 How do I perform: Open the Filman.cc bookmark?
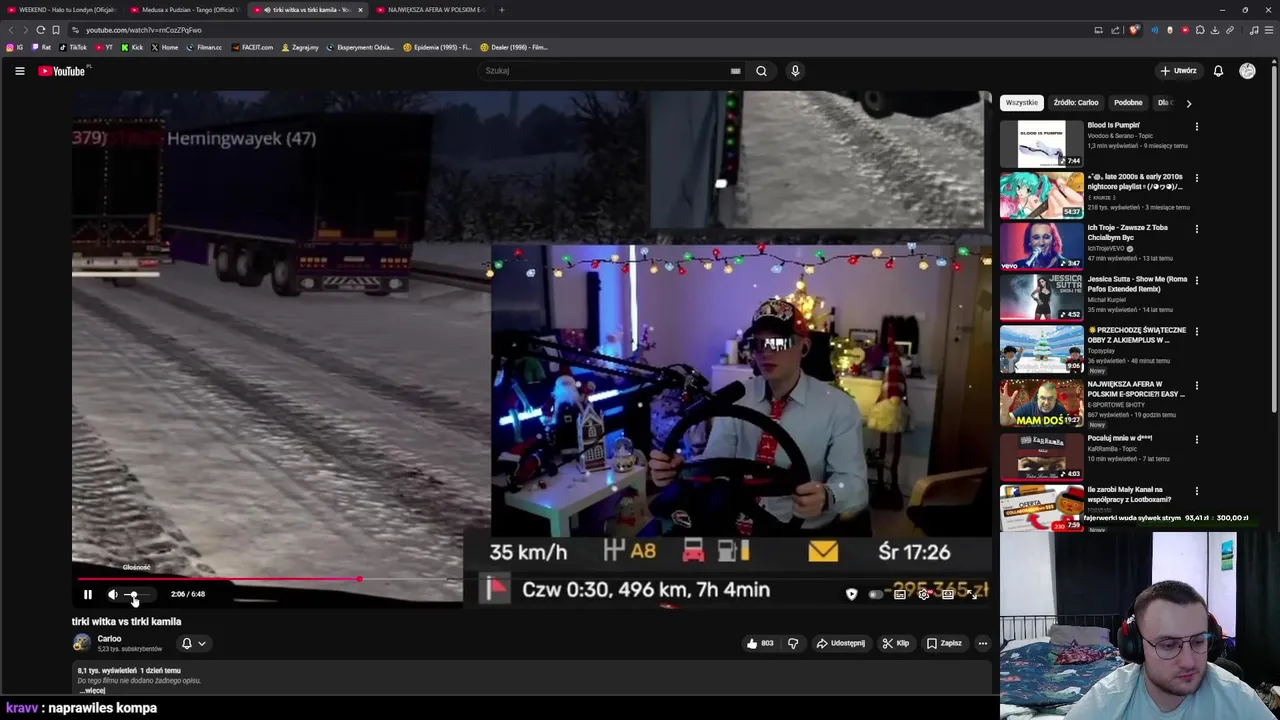pyautogui.click(x=205, y=47)
